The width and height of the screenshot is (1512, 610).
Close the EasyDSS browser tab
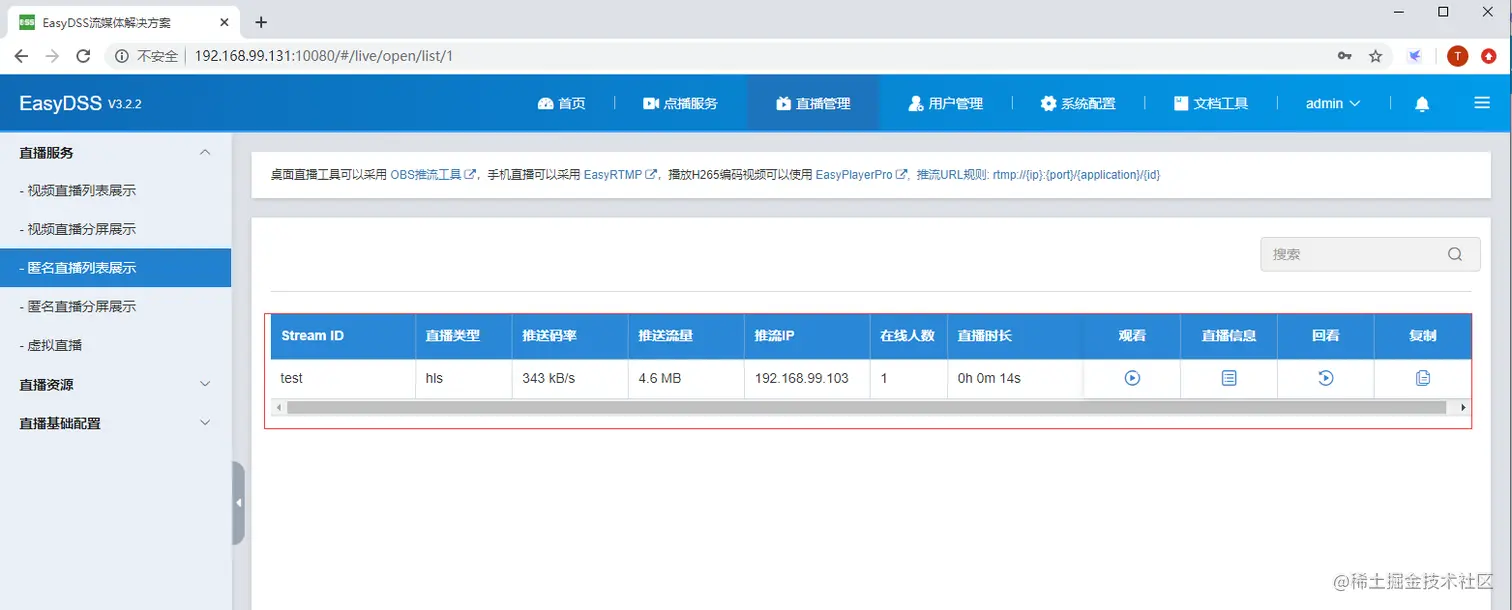[224, 22]
